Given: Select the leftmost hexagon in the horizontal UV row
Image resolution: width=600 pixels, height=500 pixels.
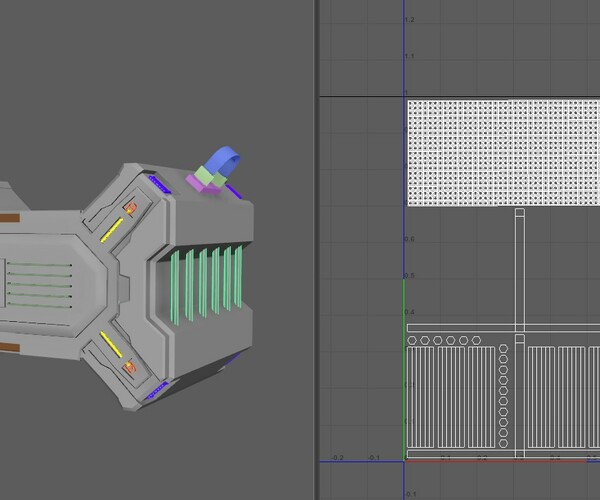Looking at the screenshot, I should [x=412, y=340].
